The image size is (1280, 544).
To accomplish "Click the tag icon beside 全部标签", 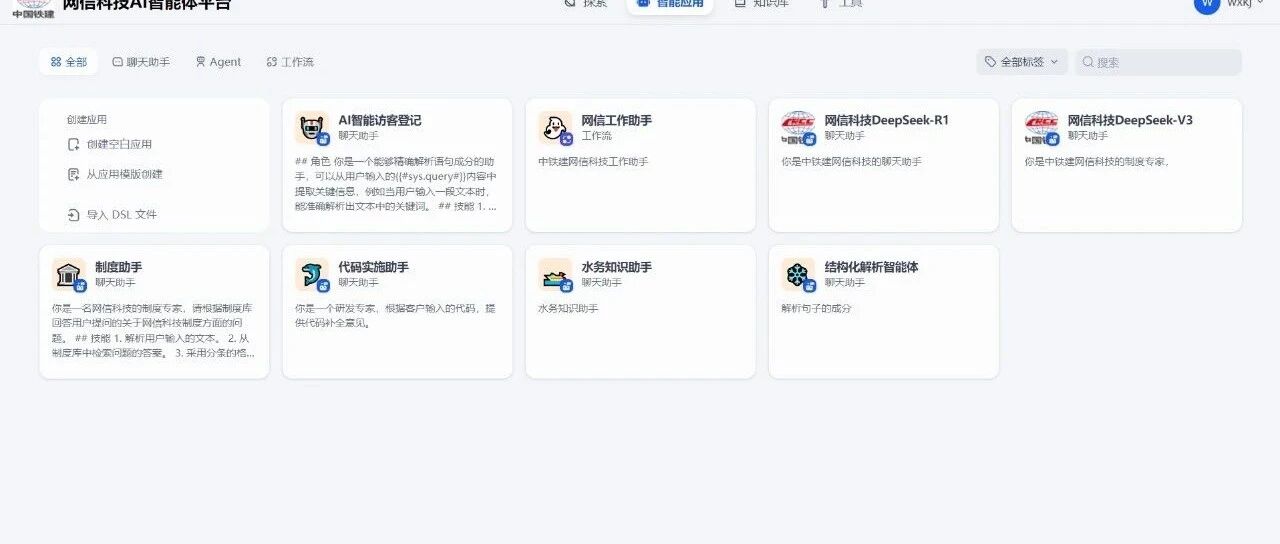I will [990, 62].
